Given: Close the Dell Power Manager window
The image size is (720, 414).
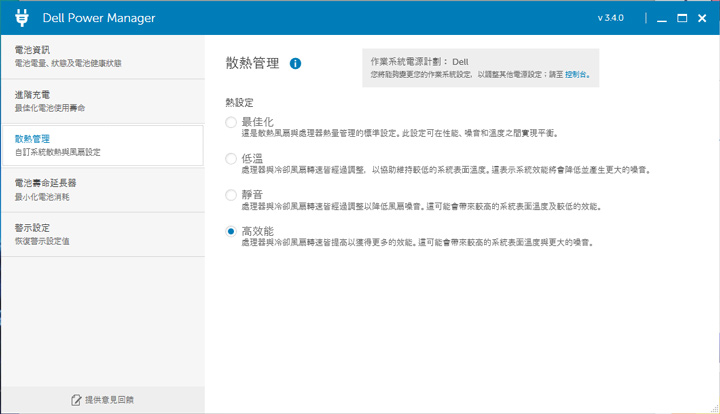Looking at the screenshot, I should coord(702,18).
